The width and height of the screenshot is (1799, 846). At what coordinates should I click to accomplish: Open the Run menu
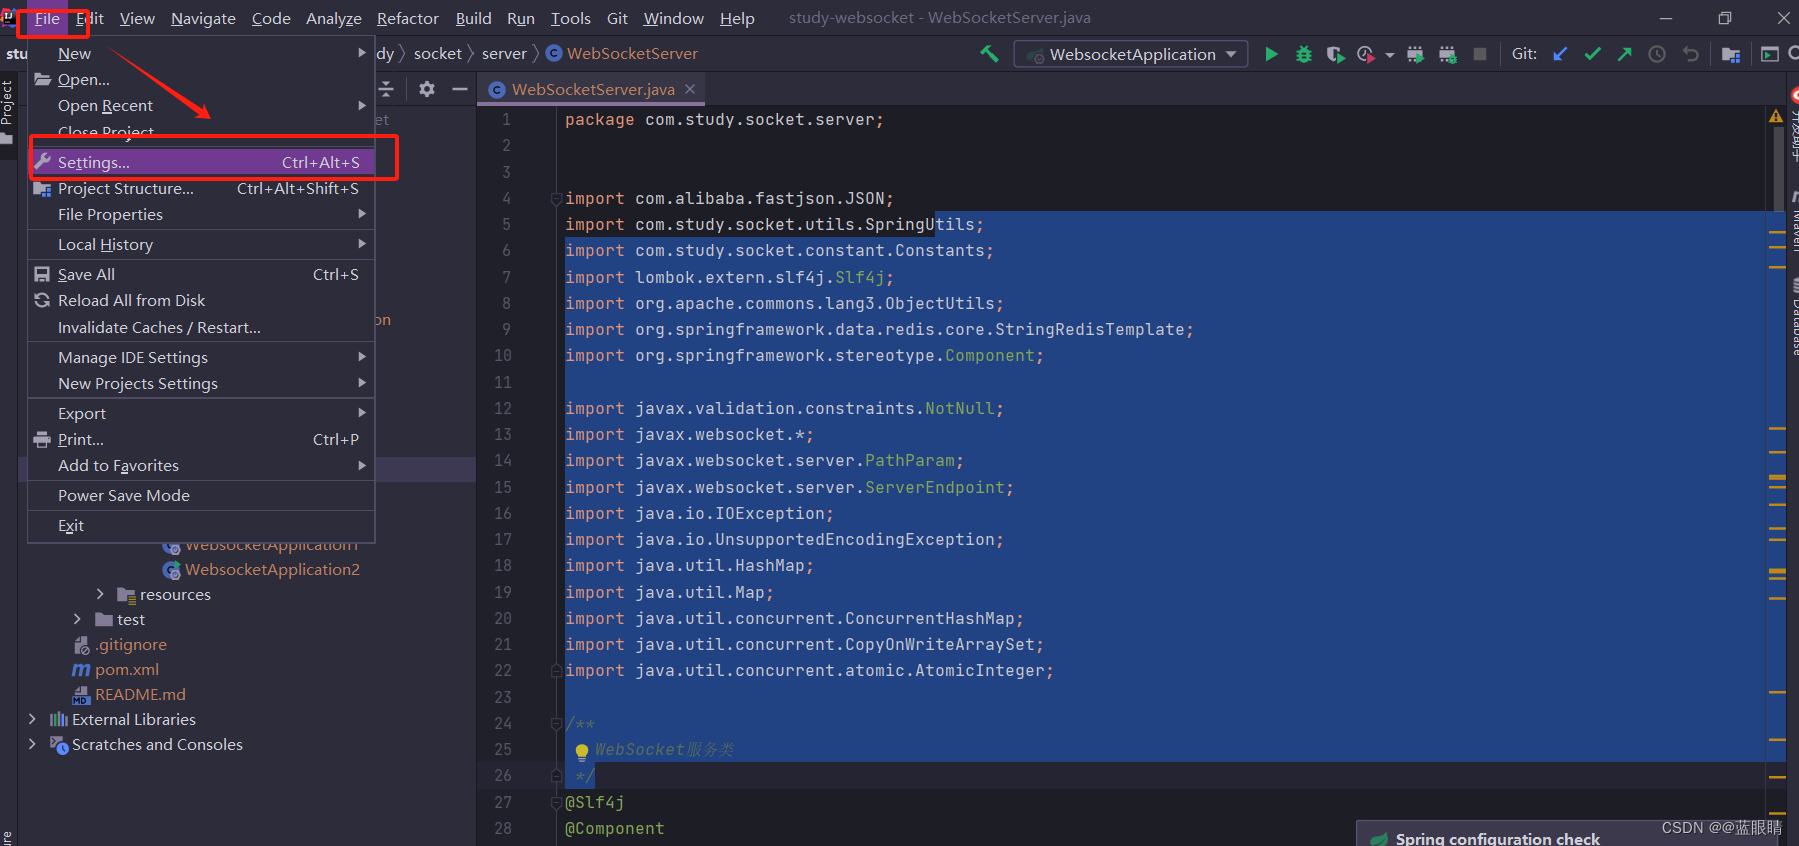(x=521, y=18)
